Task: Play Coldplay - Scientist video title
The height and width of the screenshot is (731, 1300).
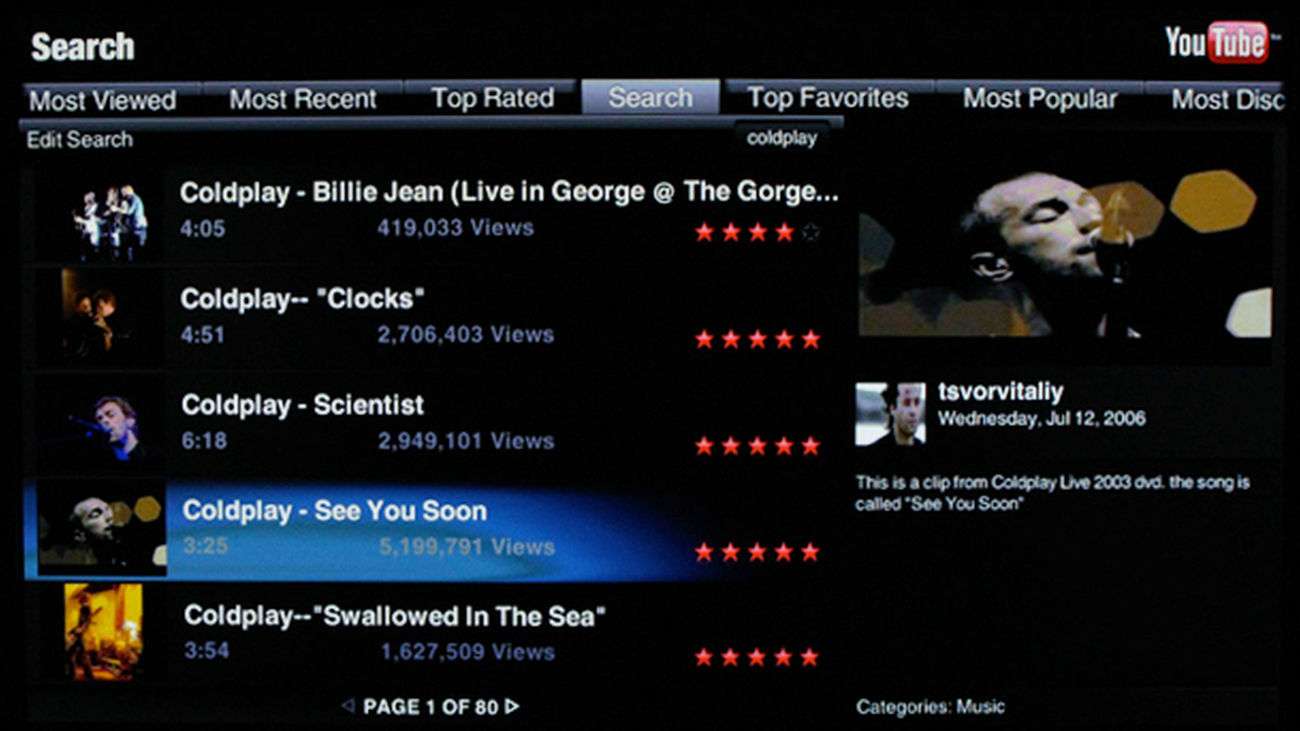Action: [x=303, y=405]
